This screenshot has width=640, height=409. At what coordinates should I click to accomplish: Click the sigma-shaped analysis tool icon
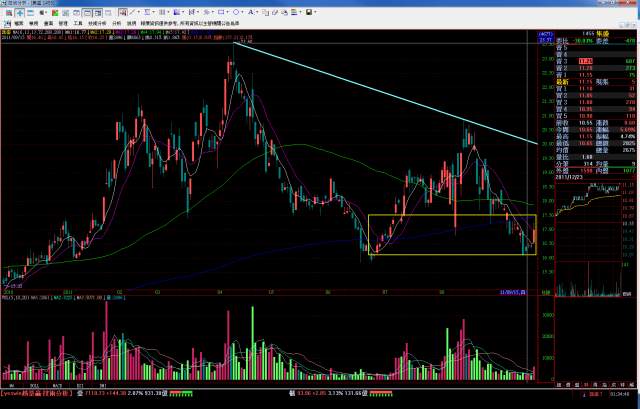click(147, 12)
